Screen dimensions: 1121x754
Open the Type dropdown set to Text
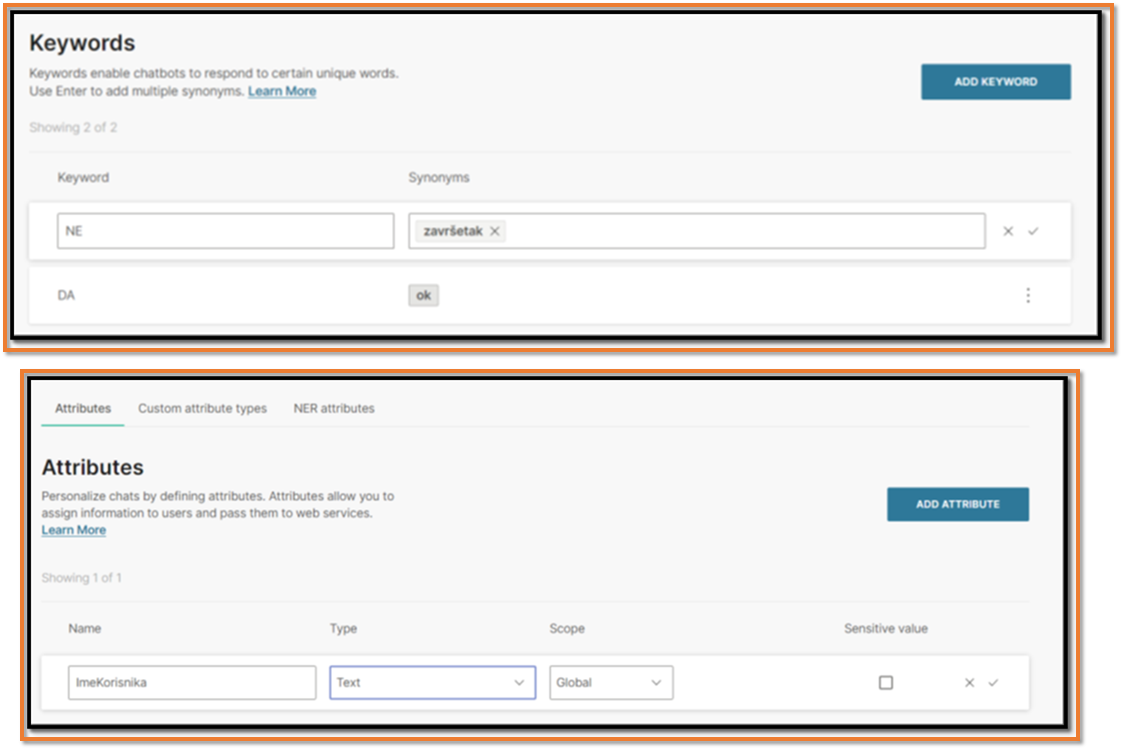[432, 683]
